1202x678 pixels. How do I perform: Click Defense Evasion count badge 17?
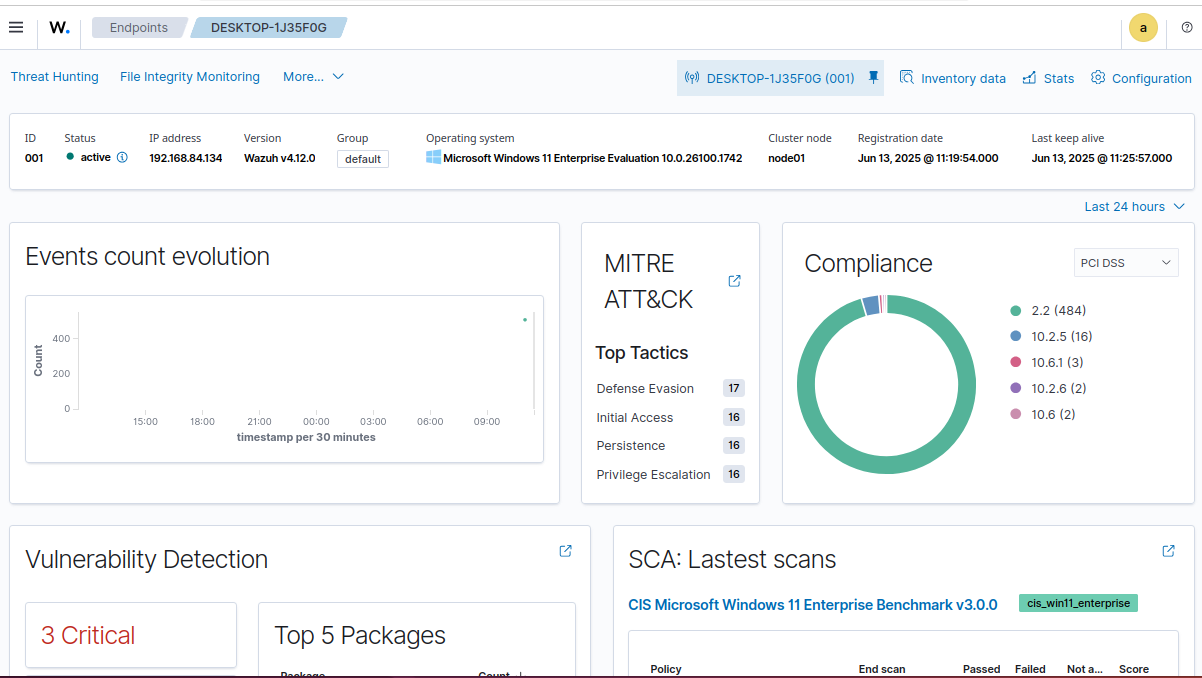pyautogui.click(x=734, y=389)
